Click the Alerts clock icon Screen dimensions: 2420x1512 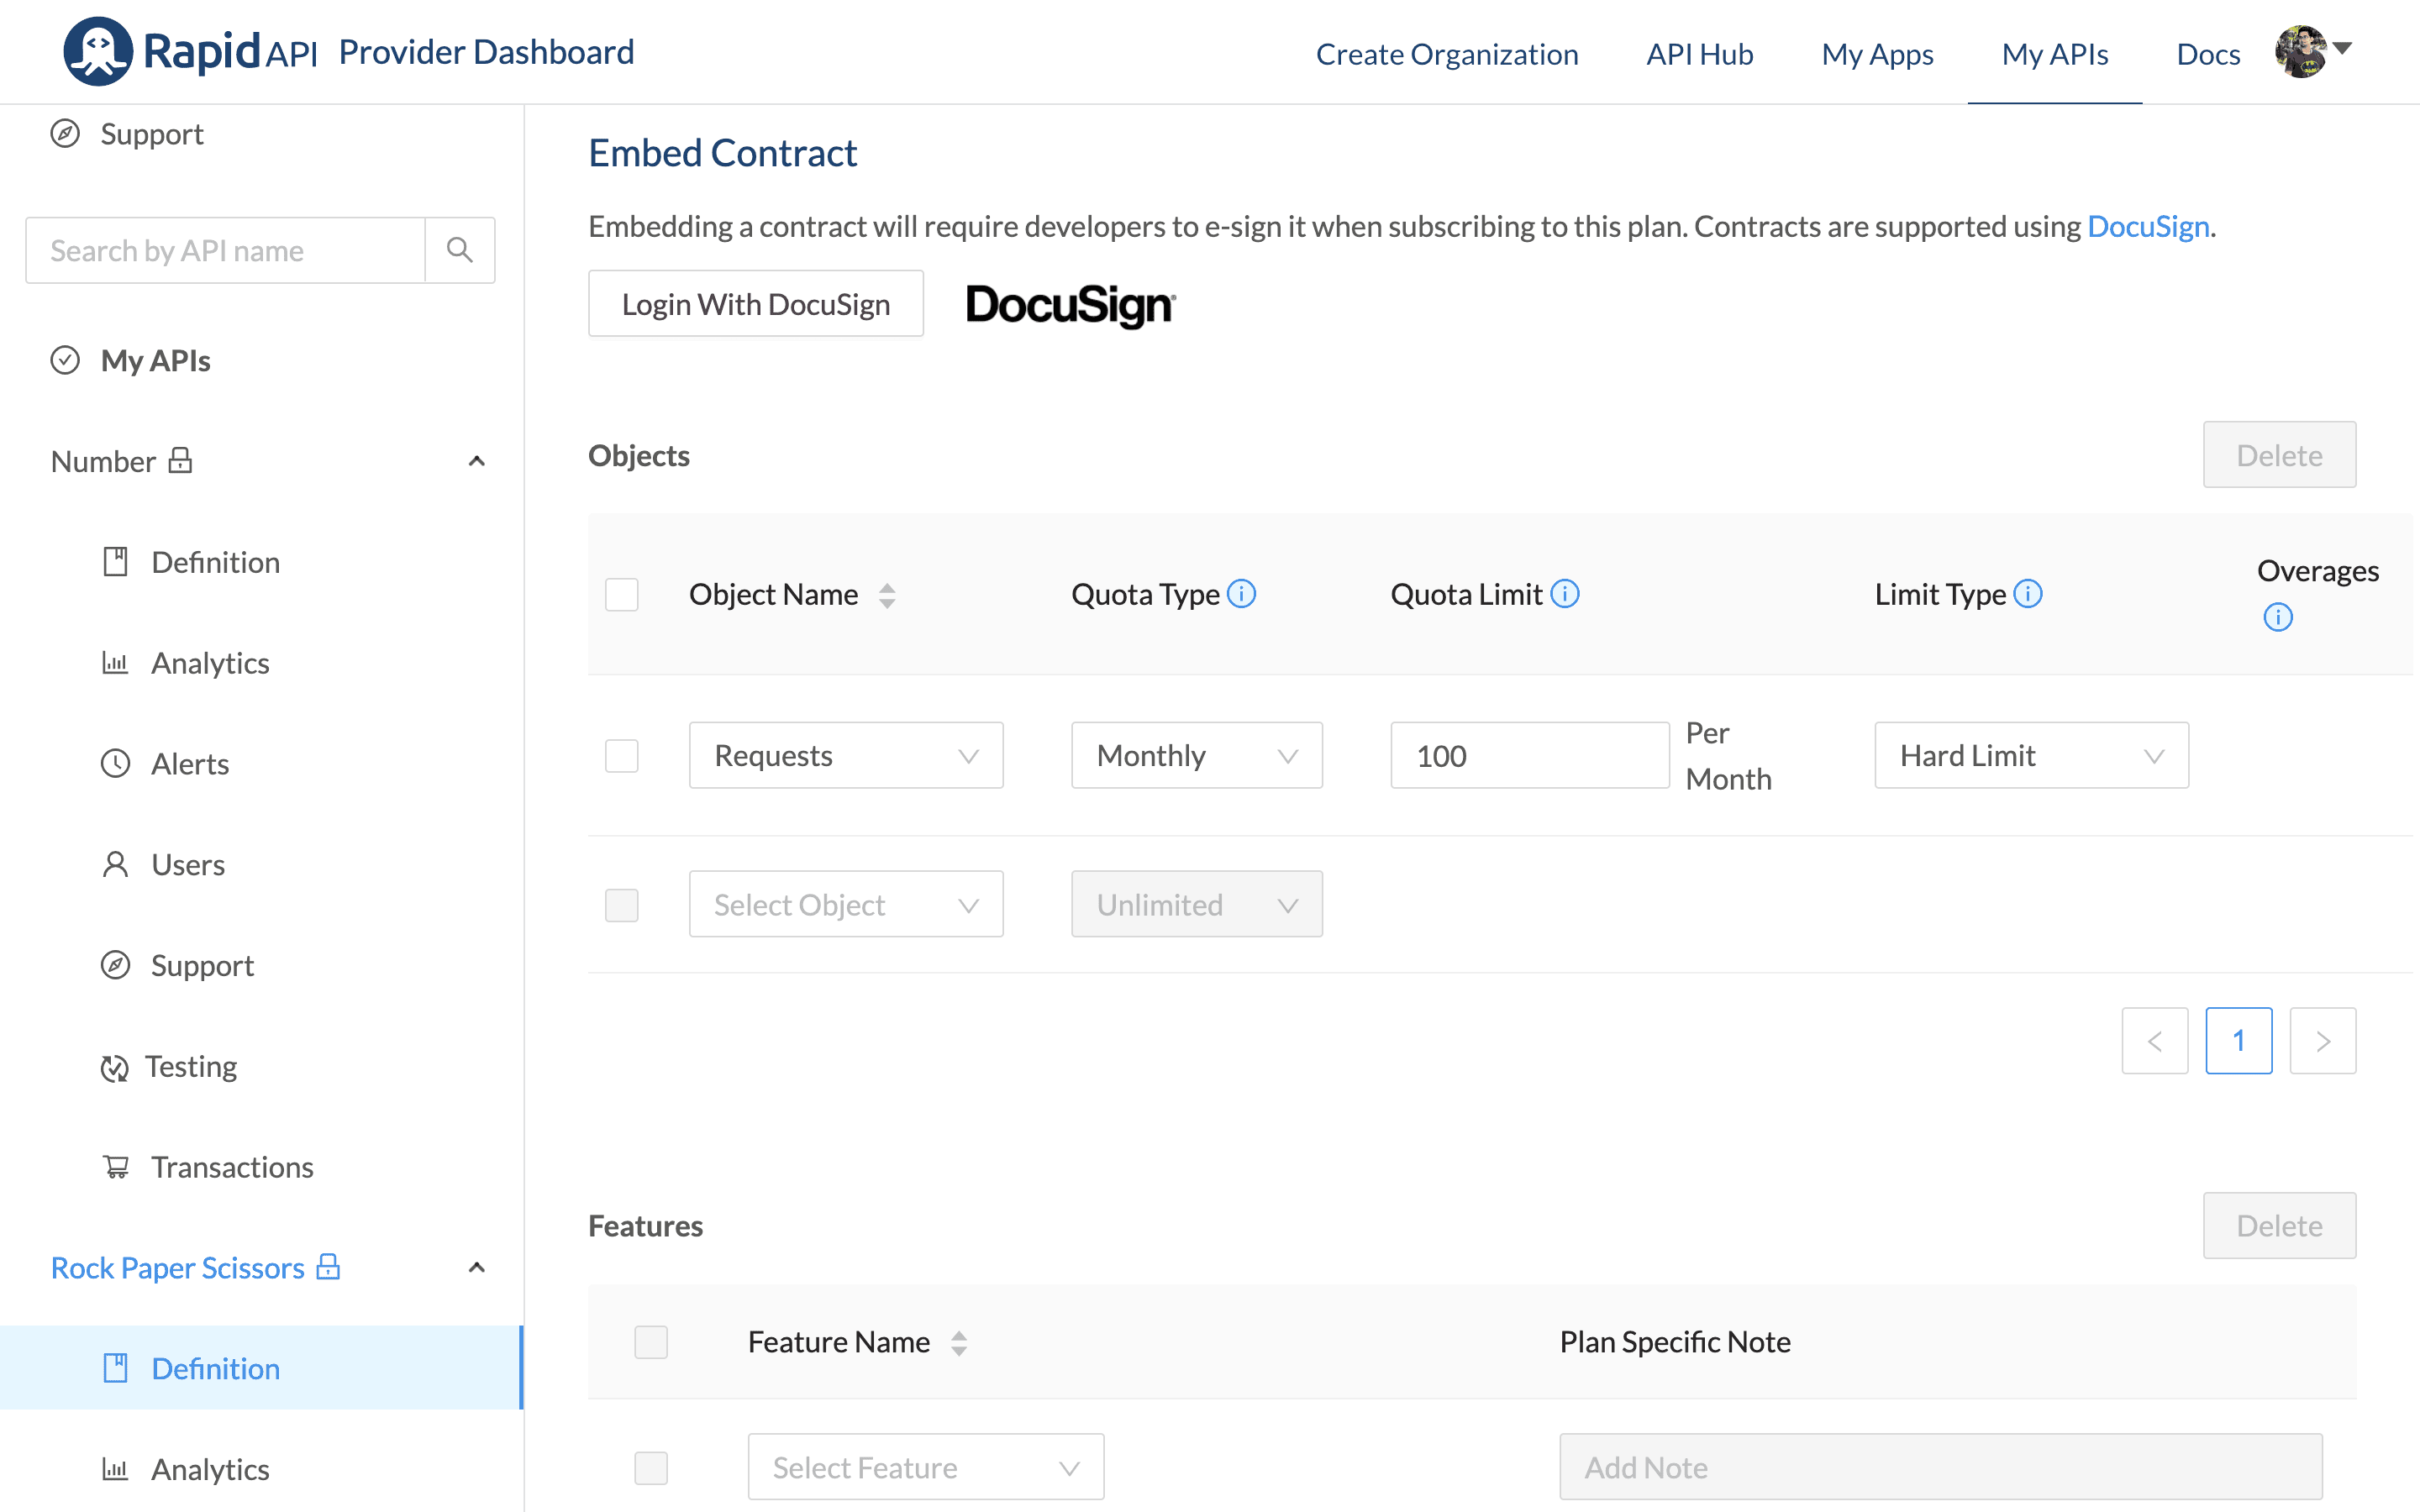pyautogui.click(x=116, y=764)
